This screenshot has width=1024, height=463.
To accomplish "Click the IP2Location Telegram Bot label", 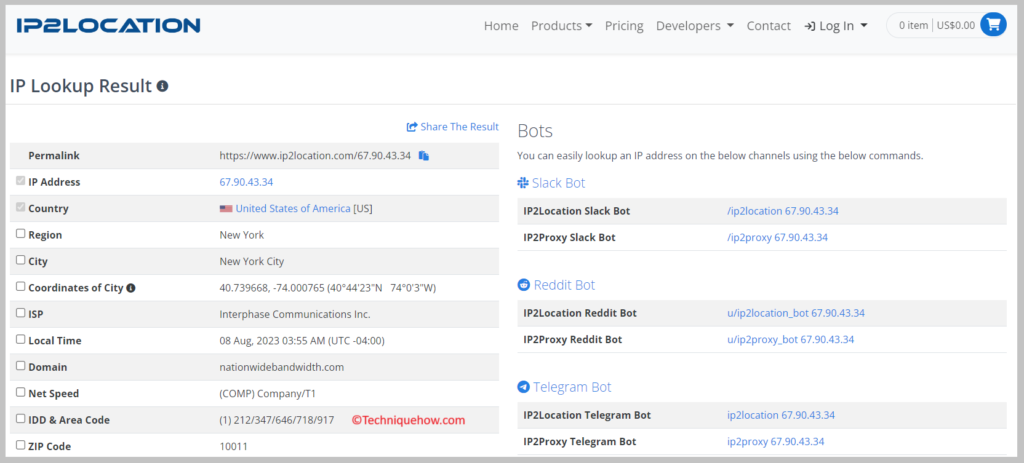I will click(587, 415).
